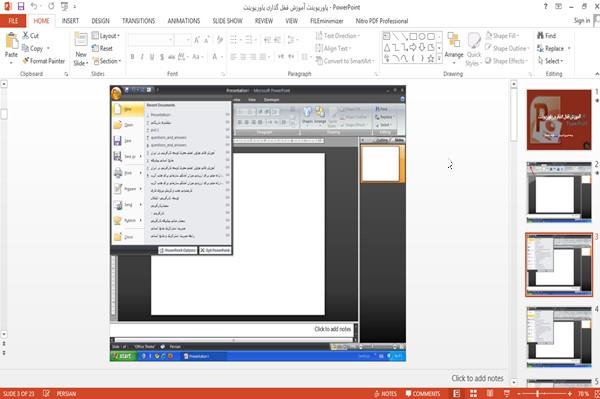Toggle the Notes pane in status bar

point(385,394)
